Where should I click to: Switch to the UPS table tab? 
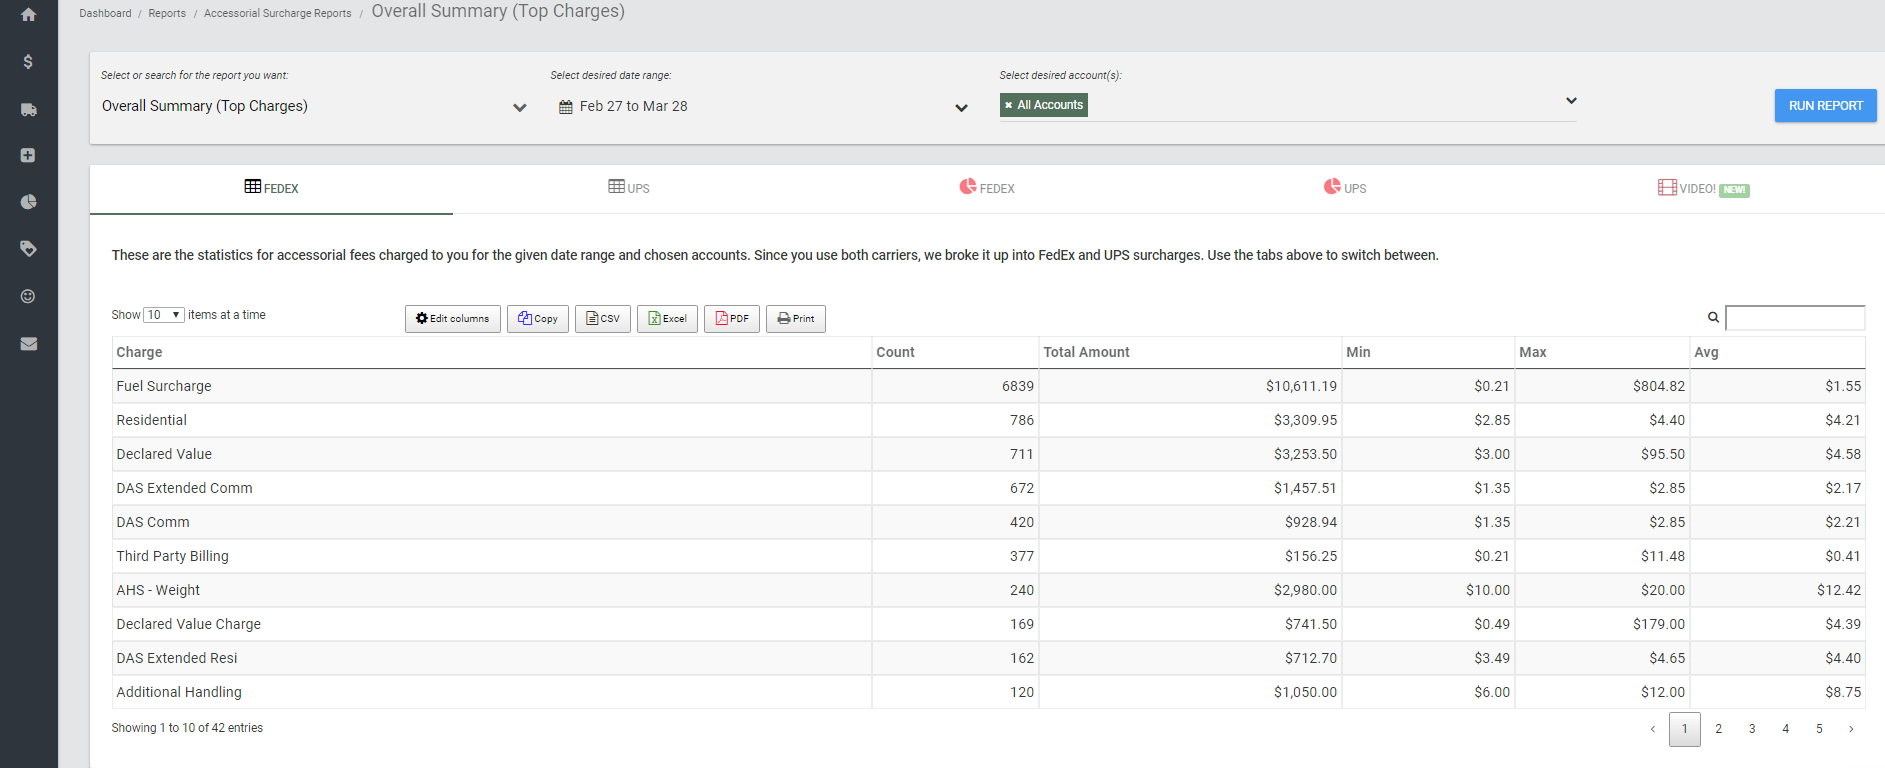(x=629, y=188)
